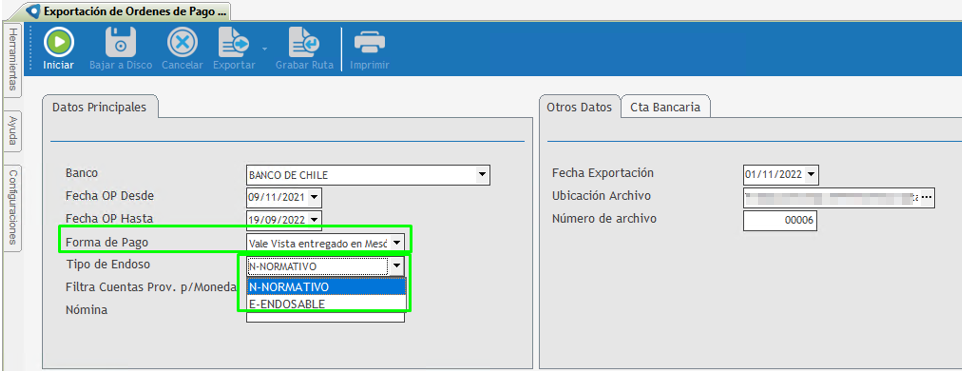Click the Bajar a Disco floppy icon
The width and height of the screenshot is (962, 371).
(x=121, y=43)
